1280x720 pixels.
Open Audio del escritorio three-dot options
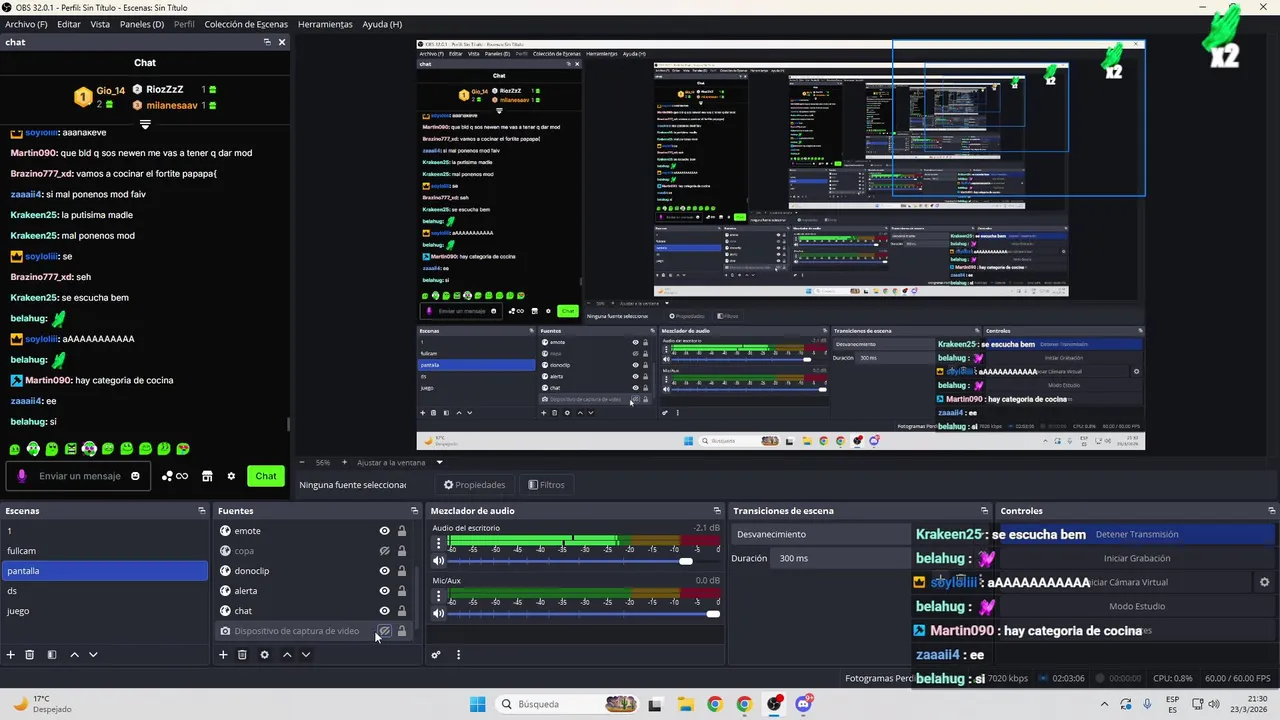(x=437, y=543)
